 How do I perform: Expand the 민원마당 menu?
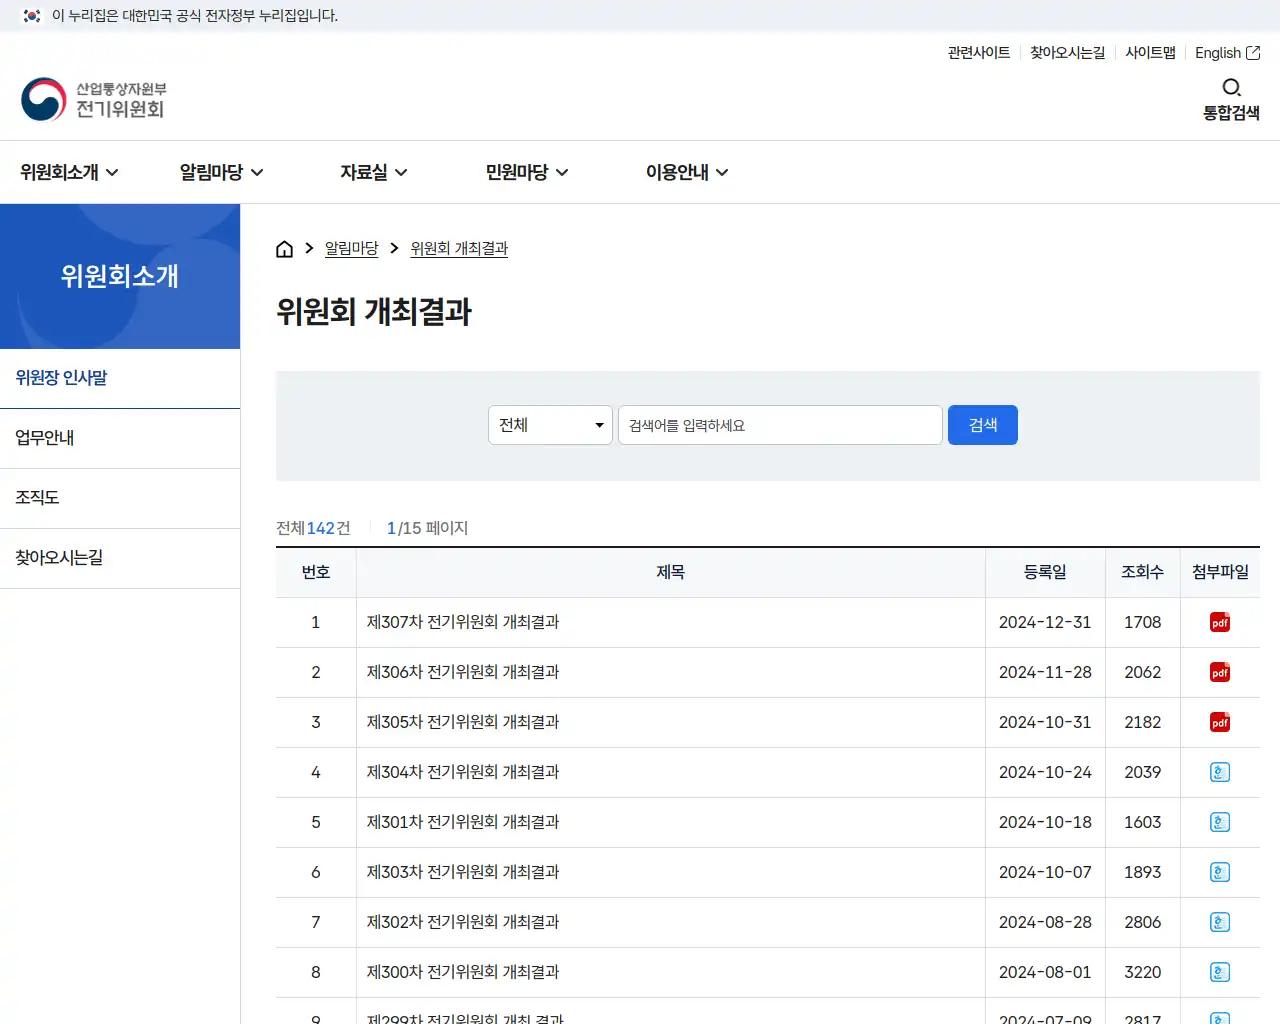pos(527,172)
